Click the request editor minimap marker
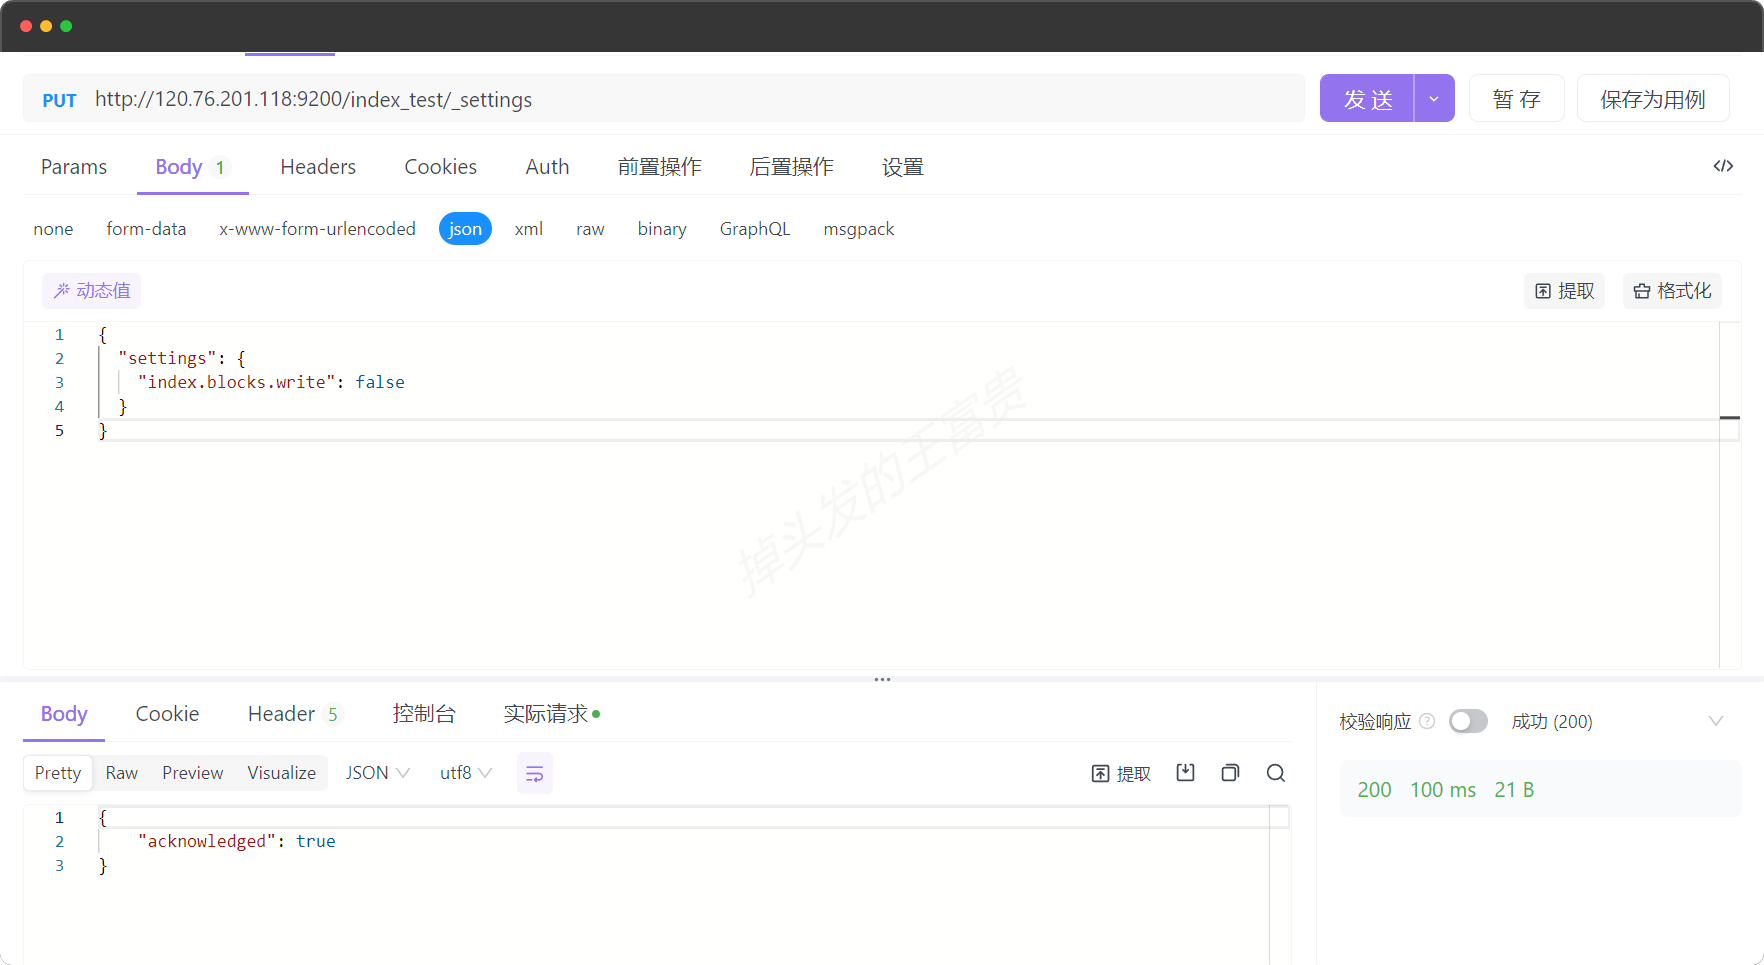 tap(1730, 417)
